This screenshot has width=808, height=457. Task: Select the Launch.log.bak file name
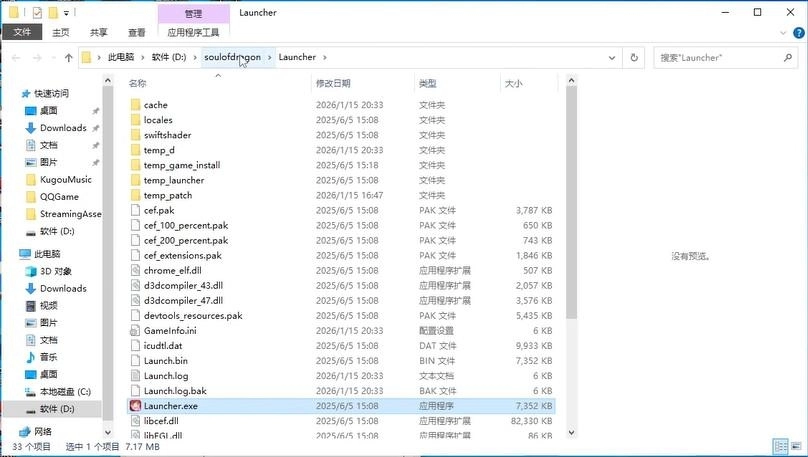point(175,391)
